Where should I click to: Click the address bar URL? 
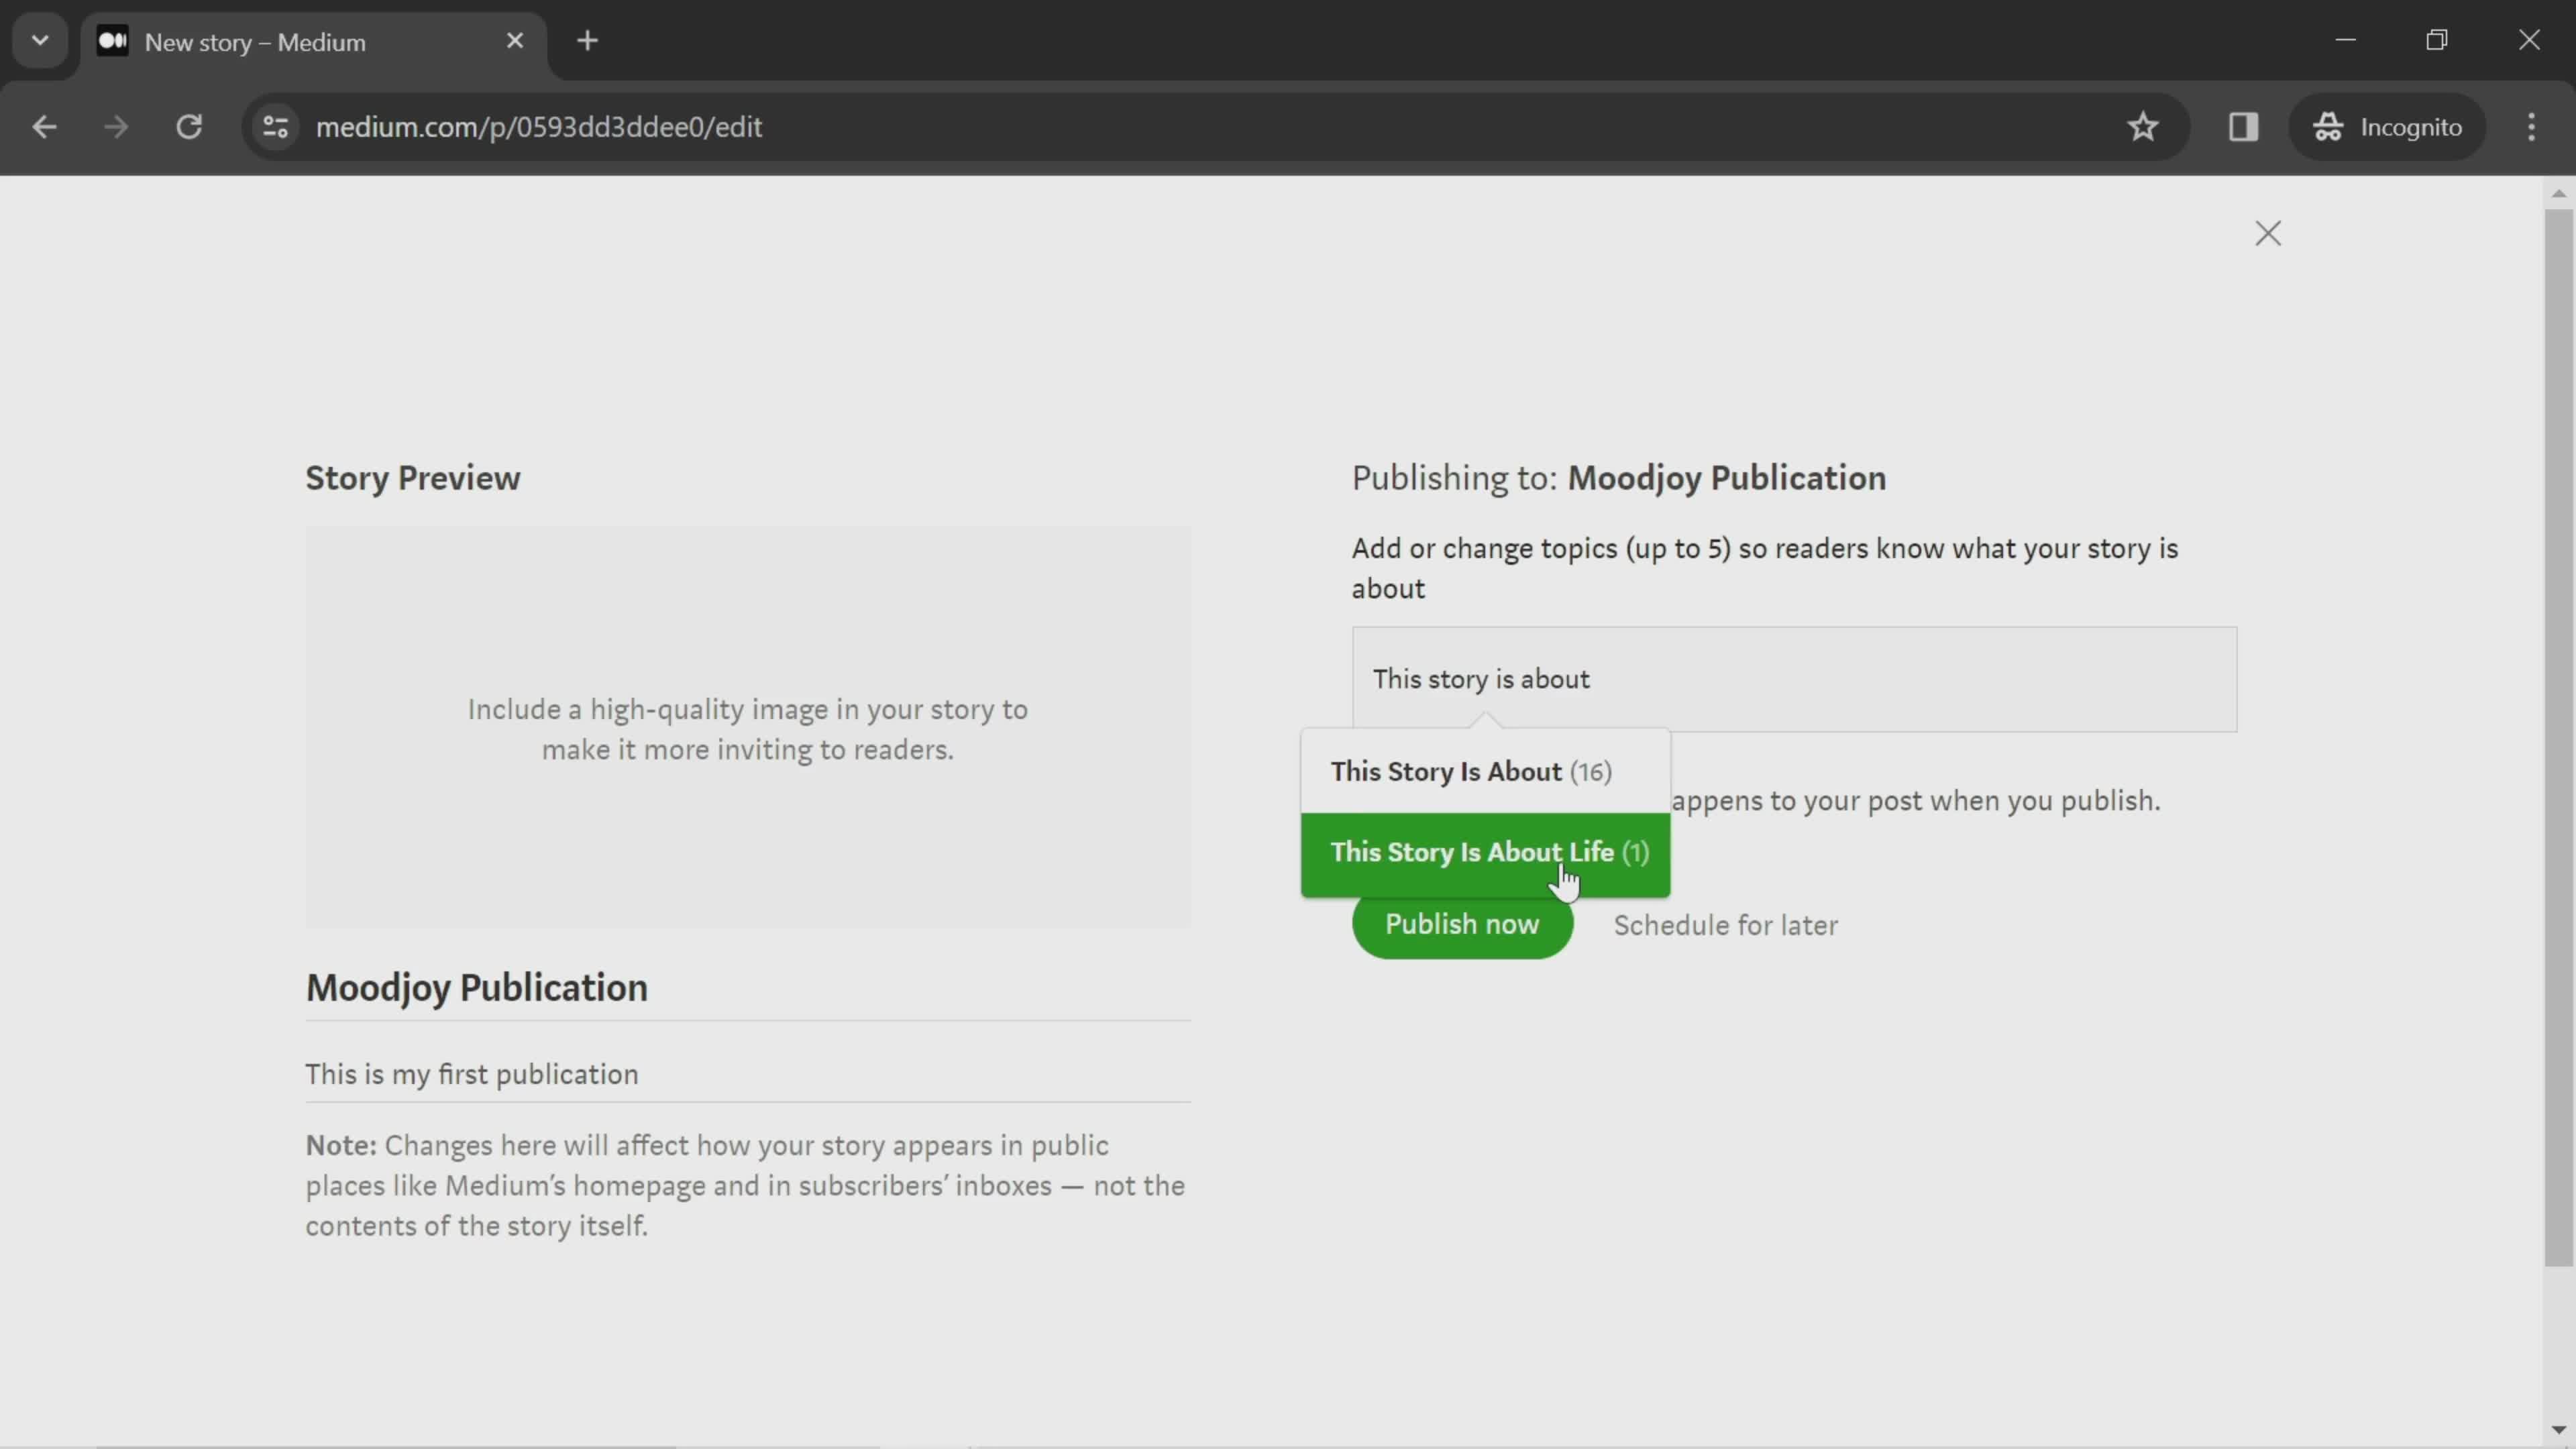coord(539,127)
